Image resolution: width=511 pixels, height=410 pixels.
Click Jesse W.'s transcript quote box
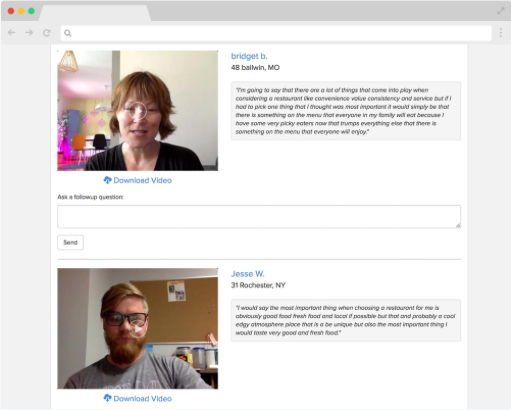point(346,320)
